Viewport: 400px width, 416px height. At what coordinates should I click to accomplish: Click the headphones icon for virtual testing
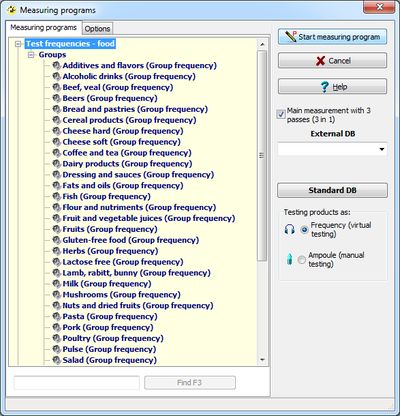click(289, 229)
